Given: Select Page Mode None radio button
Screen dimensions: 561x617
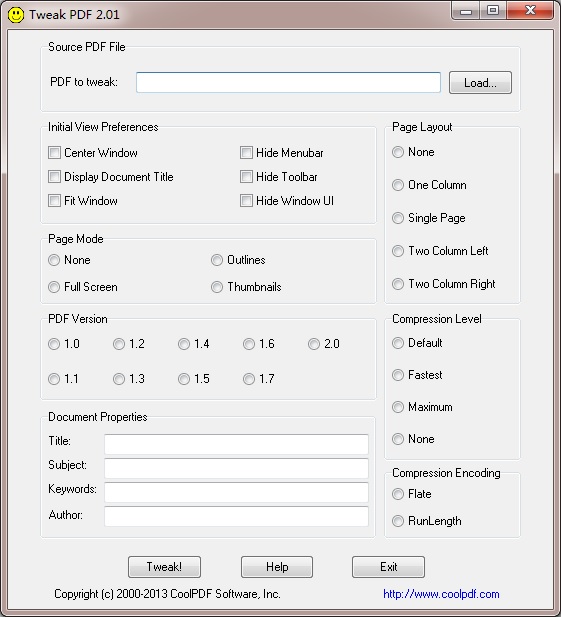Looking at the screenshot, I should 54,260.
